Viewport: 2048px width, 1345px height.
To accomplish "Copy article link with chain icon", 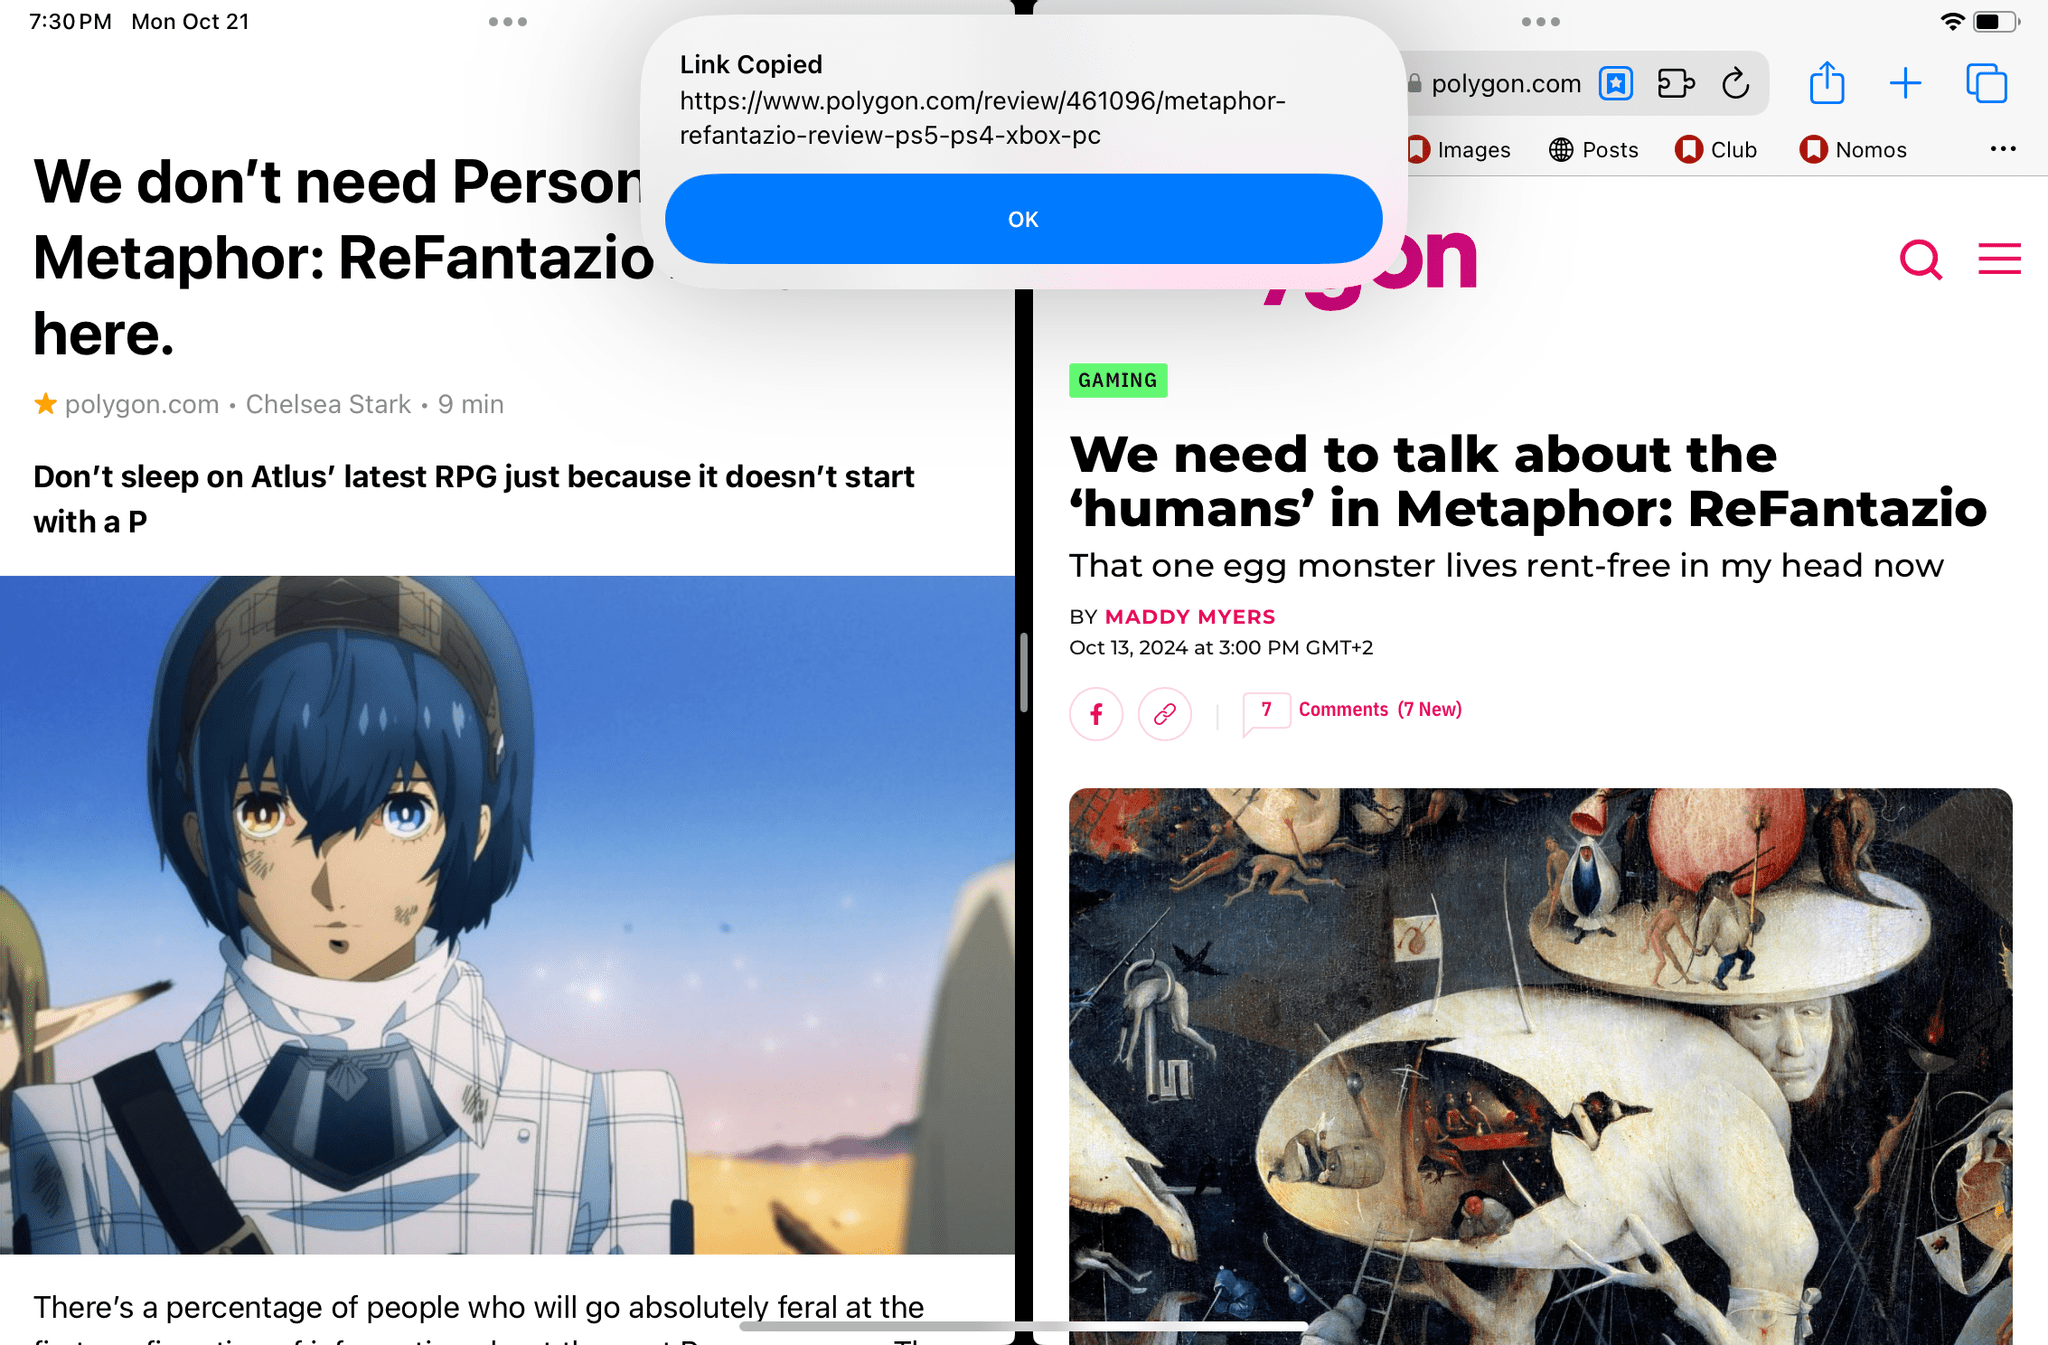I will point(1165,714).
